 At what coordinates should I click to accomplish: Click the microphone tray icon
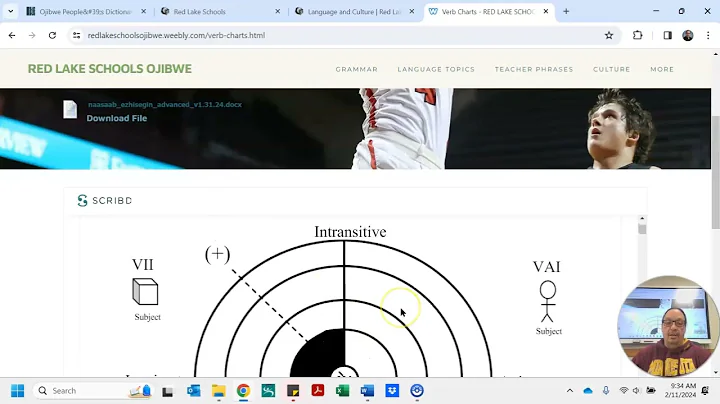pos(606,391)
